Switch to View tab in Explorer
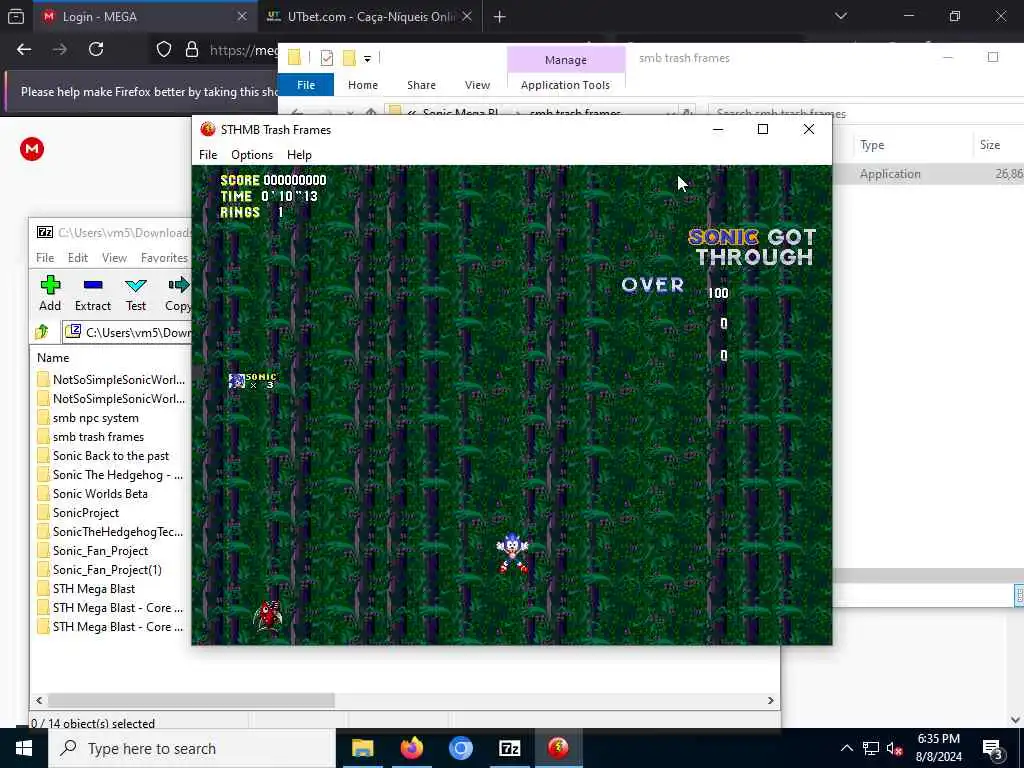This screenshot has height=768, width=1024. 477,85
